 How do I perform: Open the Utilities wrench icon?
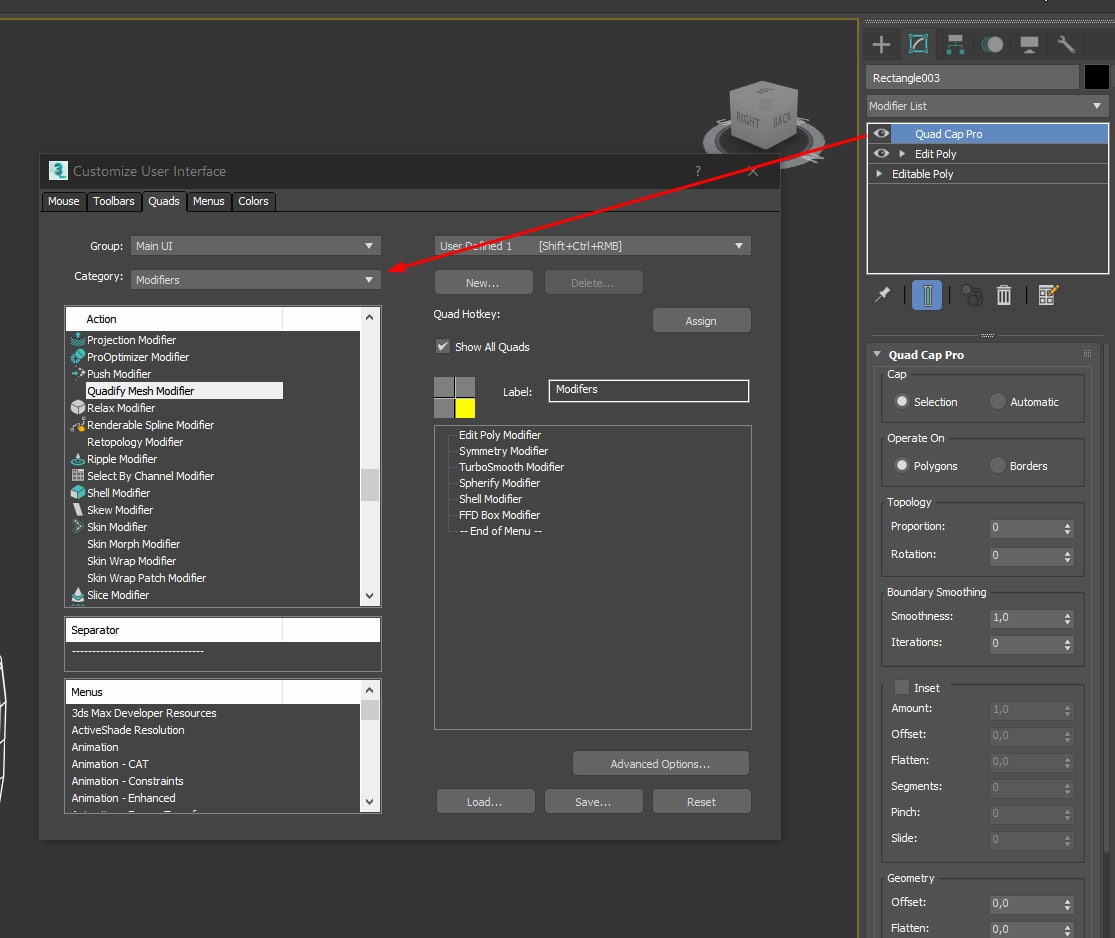[x=1065, y=44]
